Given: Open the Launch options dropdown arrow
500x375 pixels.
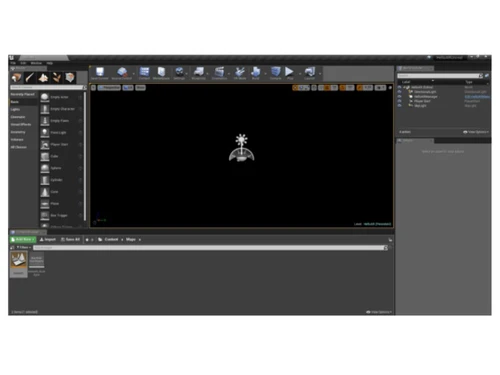Looking at the screenshot, I should click(x=320, y=73).
